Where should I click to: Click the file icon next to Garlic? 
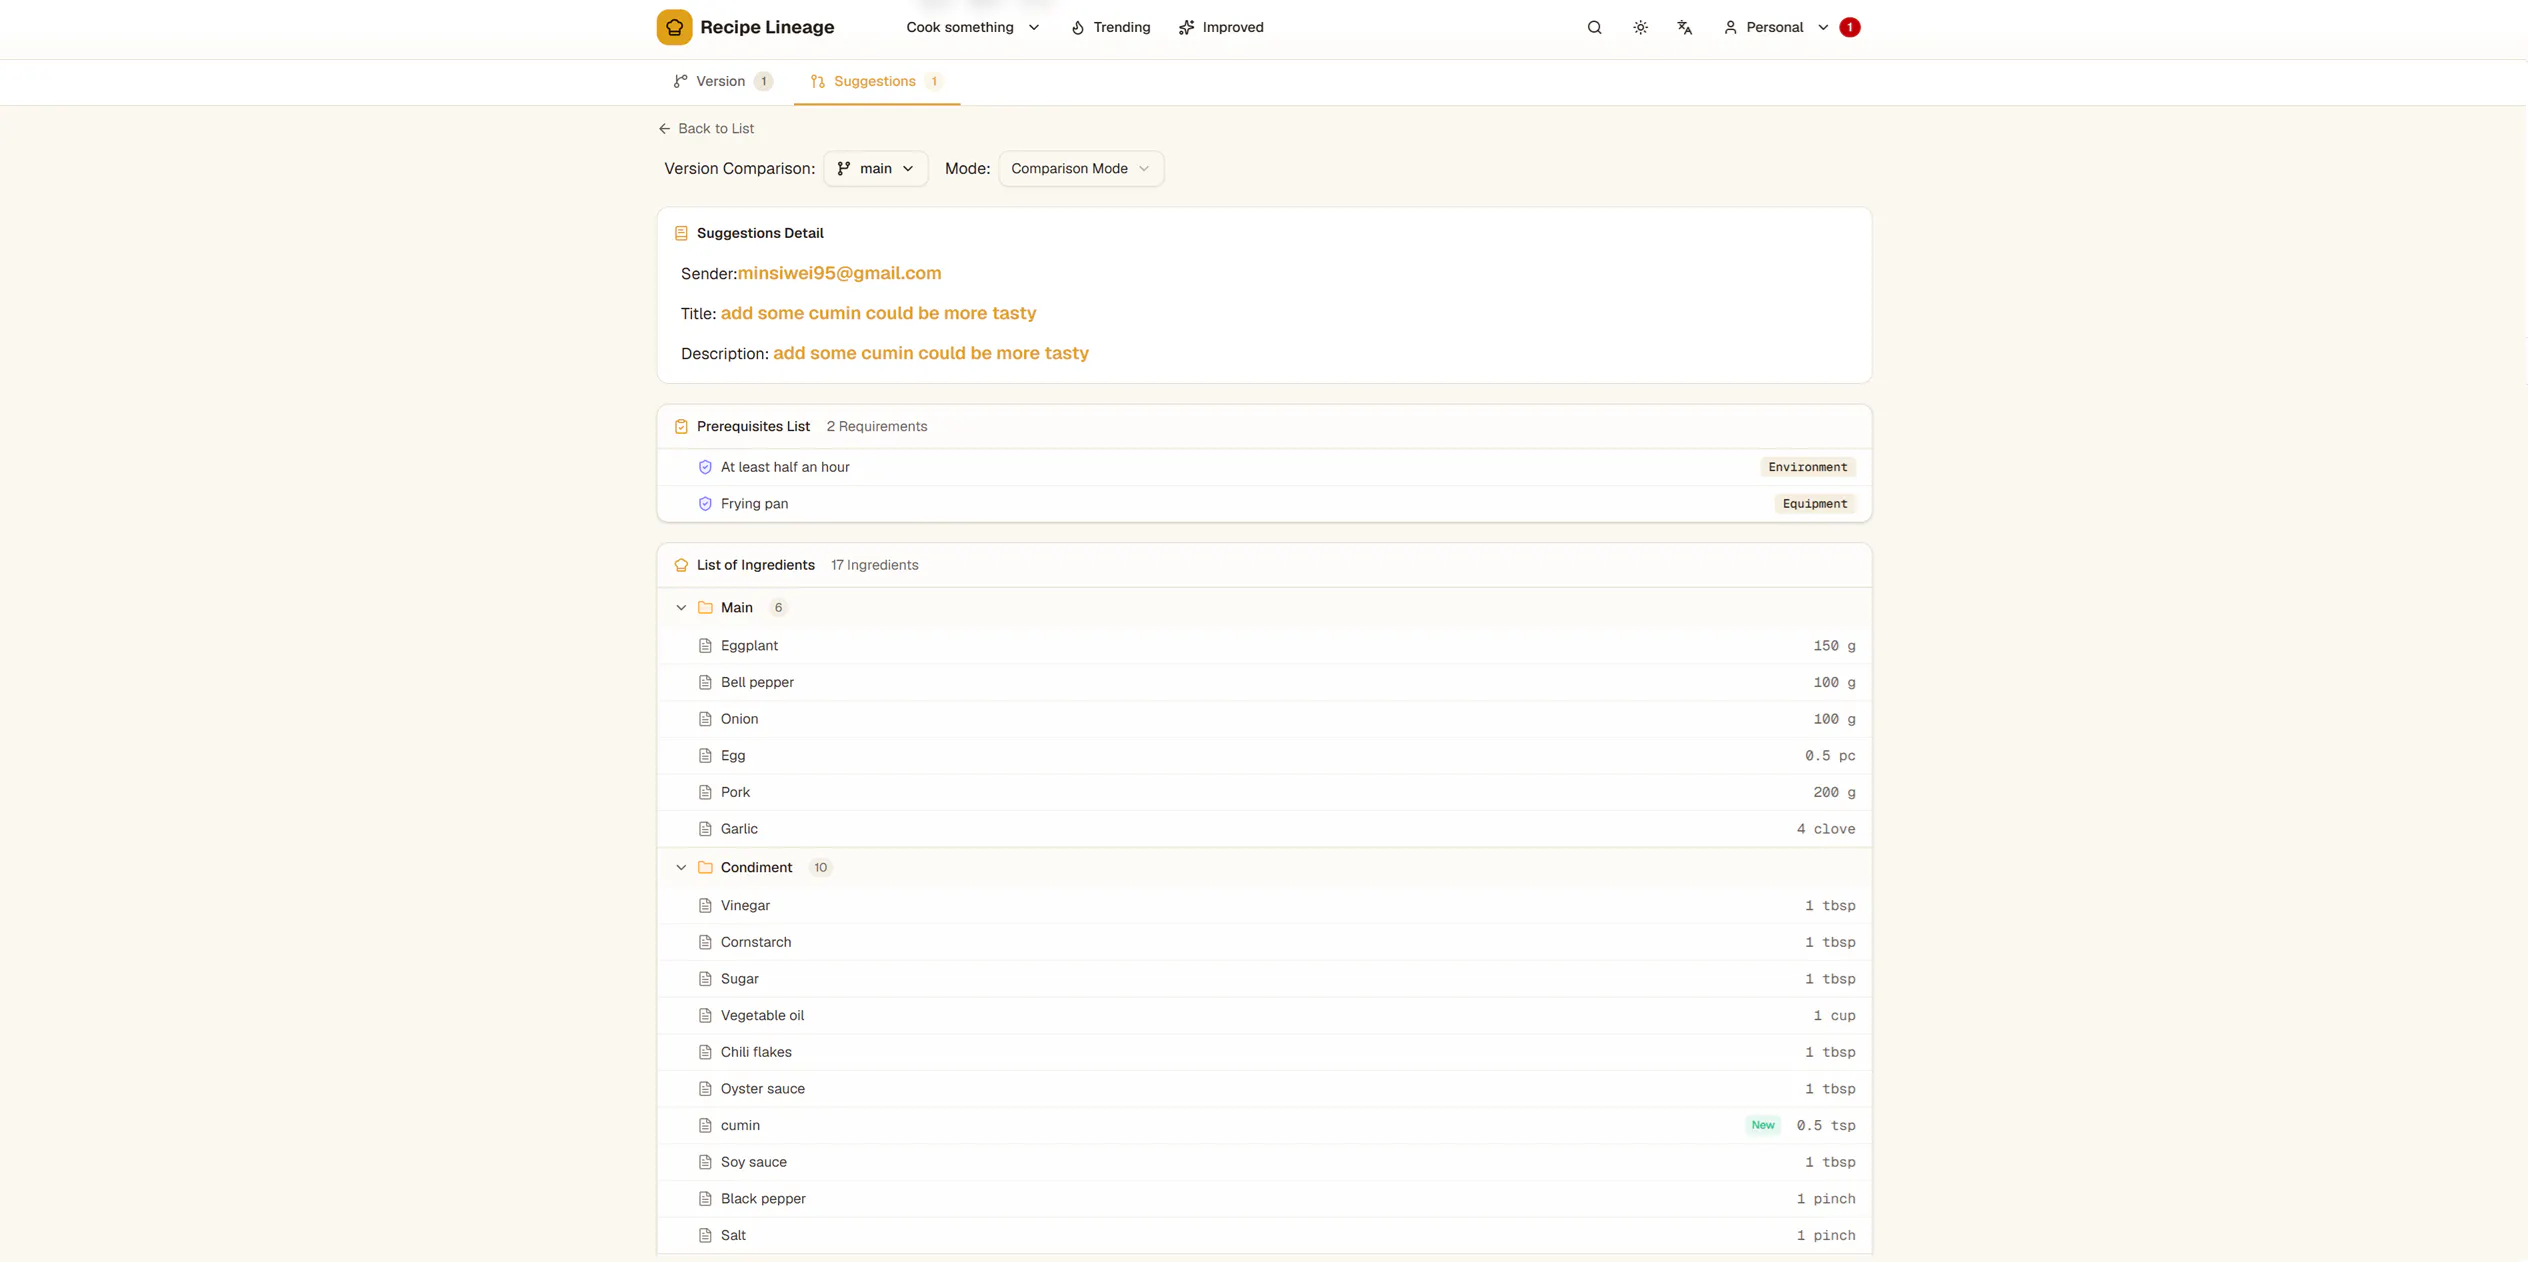coord(705,829)
